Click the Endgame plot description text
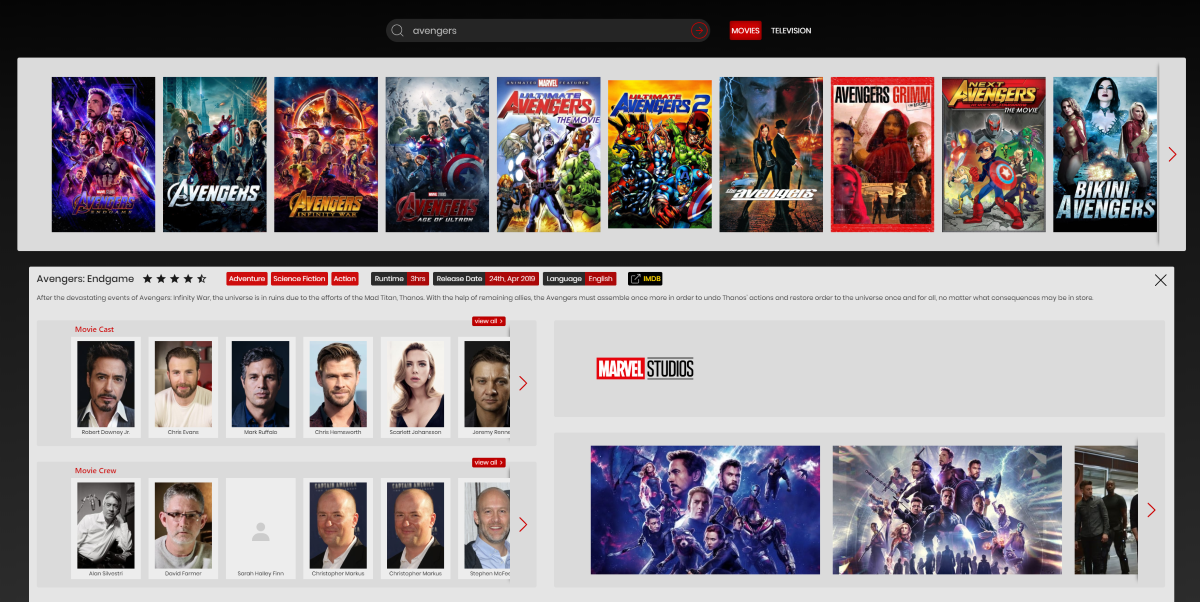 (565, 298)
